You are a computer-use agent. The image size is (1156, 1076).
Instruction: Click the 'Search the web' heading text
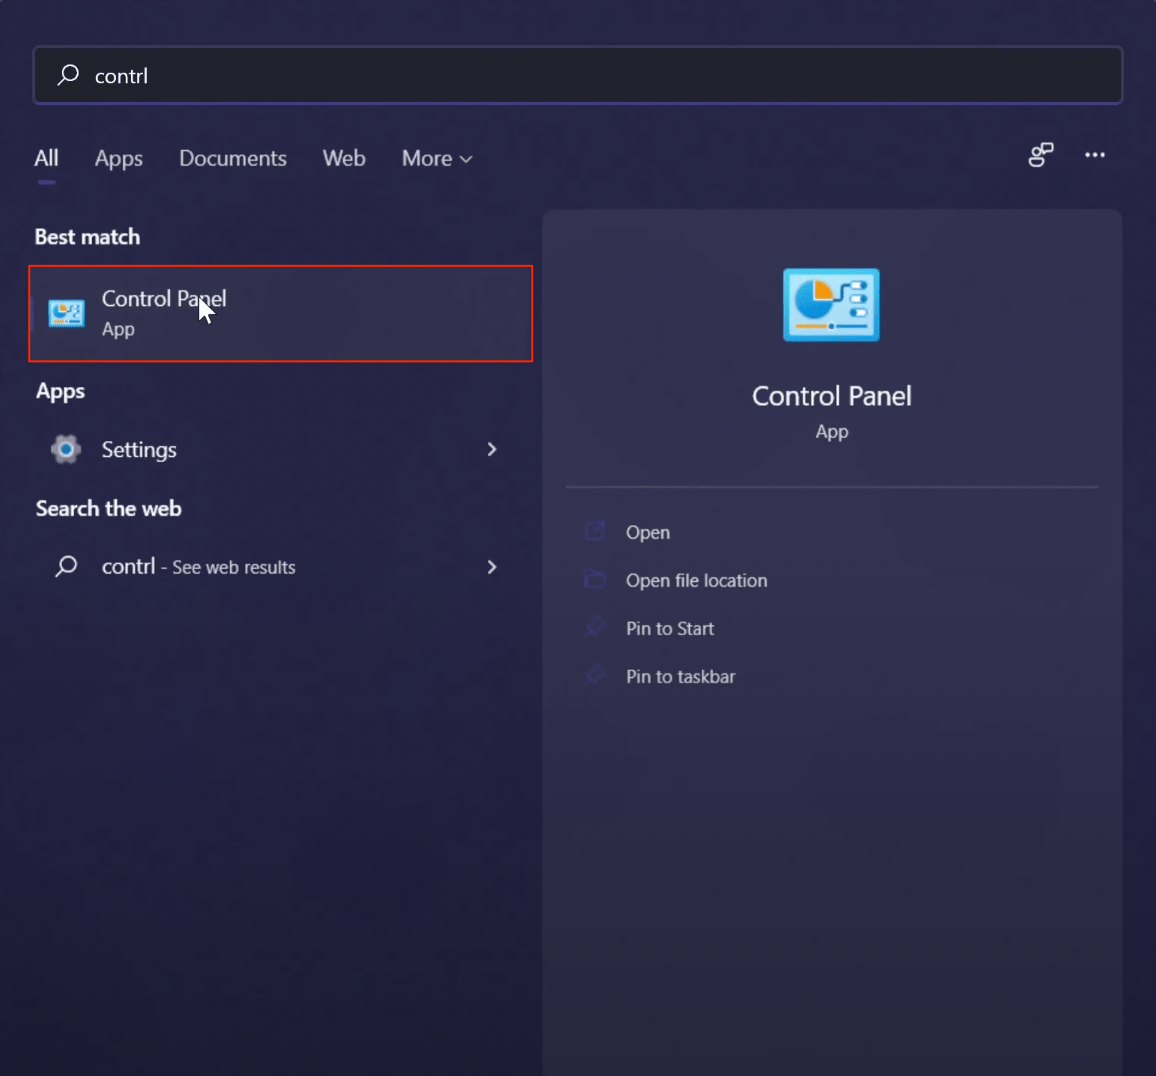108,508
